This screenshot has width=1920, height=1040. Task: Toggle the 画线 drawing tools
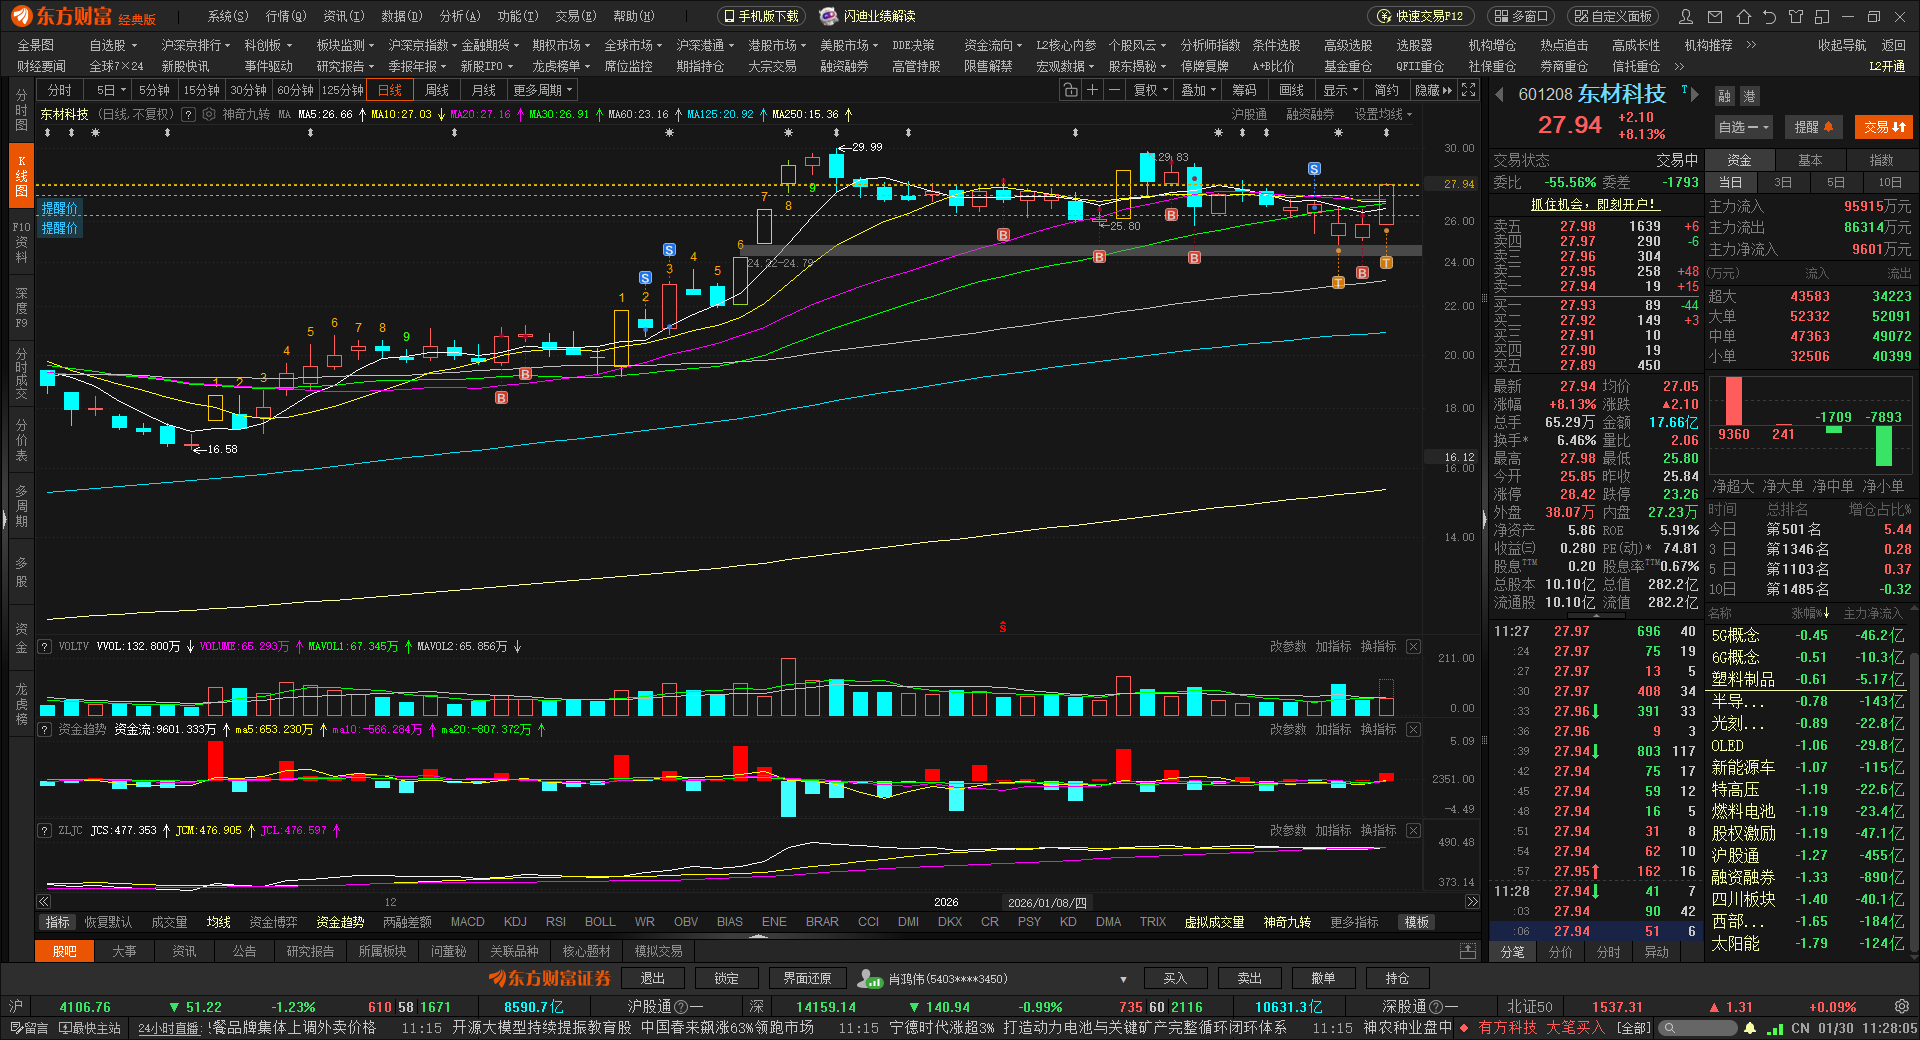pos(1292,90)
